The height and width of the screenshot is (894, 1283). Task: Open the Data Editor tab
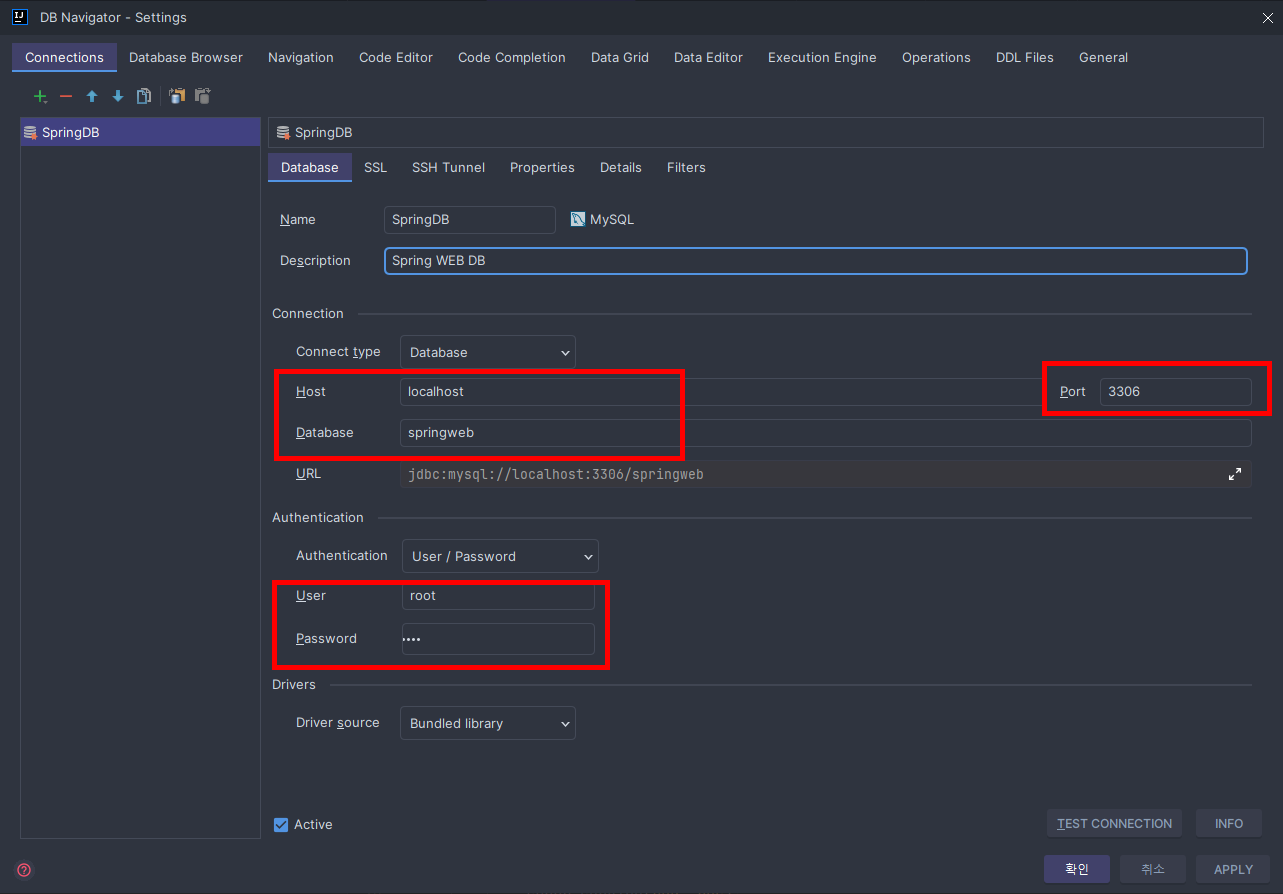[708, 57]
